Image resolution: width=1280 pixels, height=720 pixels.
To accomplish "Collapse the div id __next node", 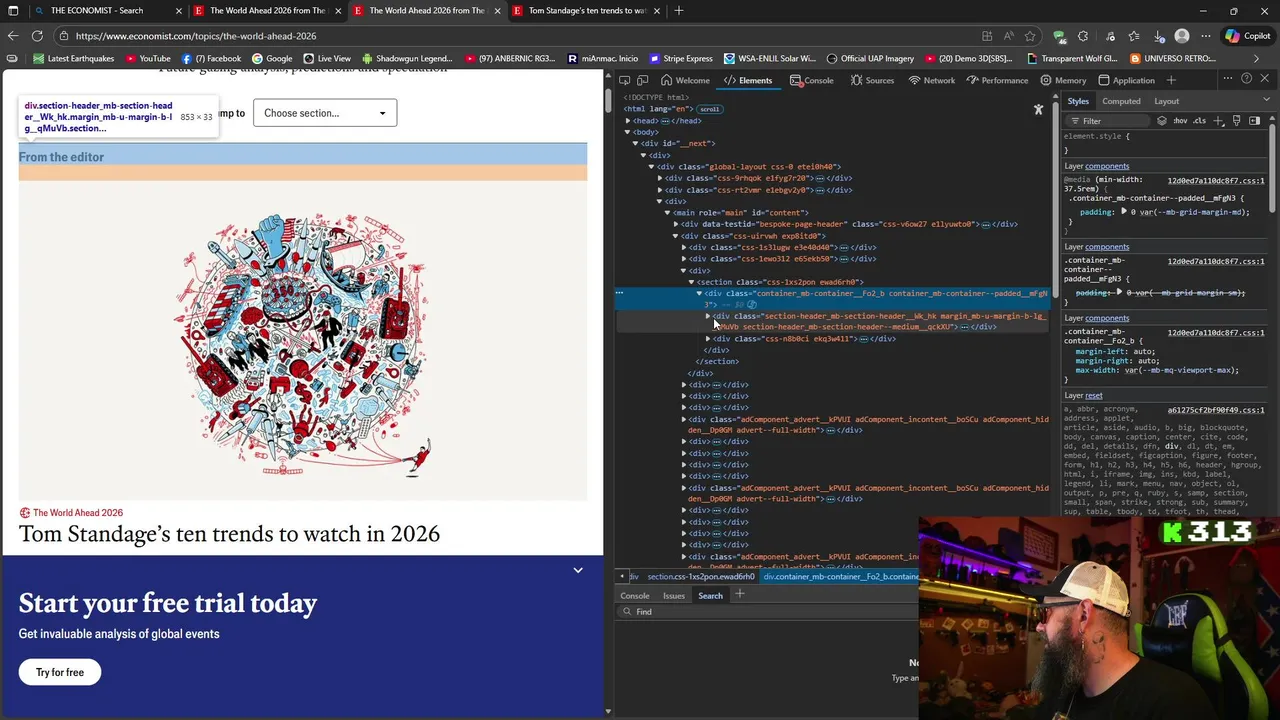I will 635,143.
